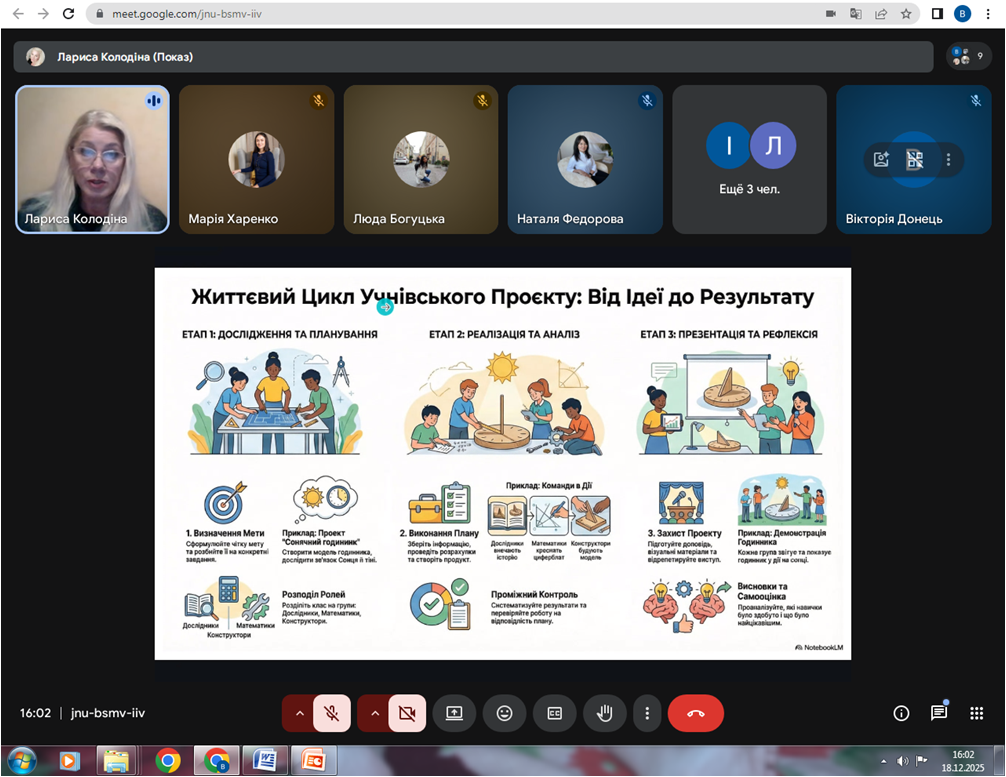Click the red leave call button

695,713
